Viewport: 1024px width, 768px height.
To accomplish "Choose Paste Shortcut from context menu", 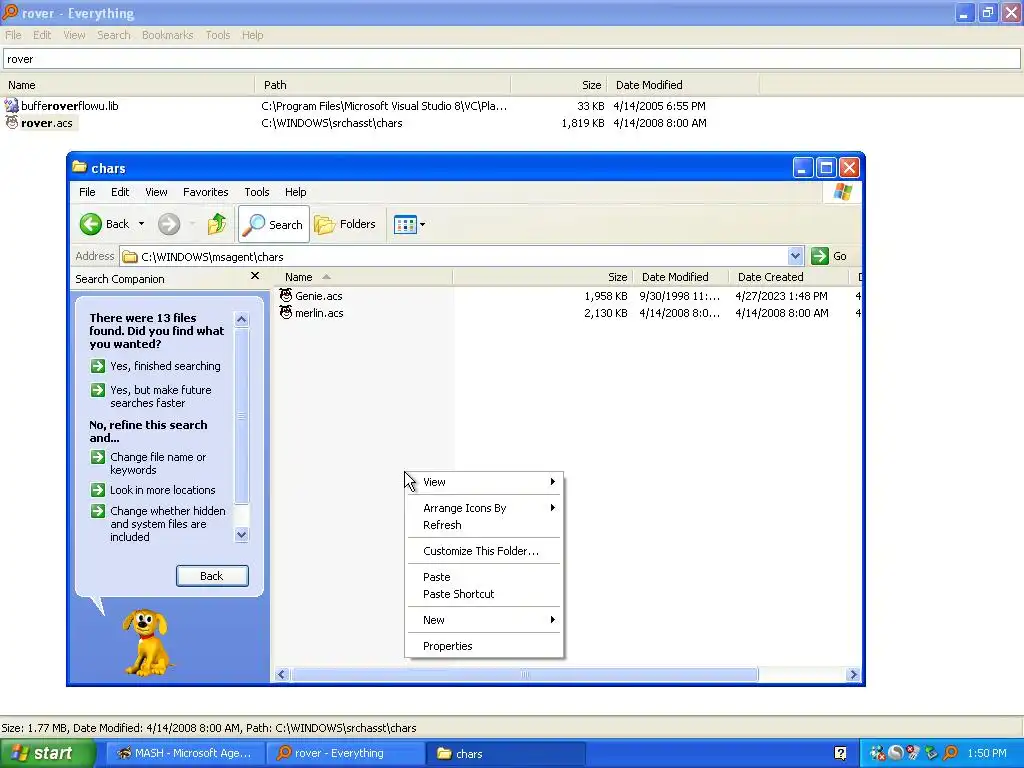I will [x=484, y=594].
